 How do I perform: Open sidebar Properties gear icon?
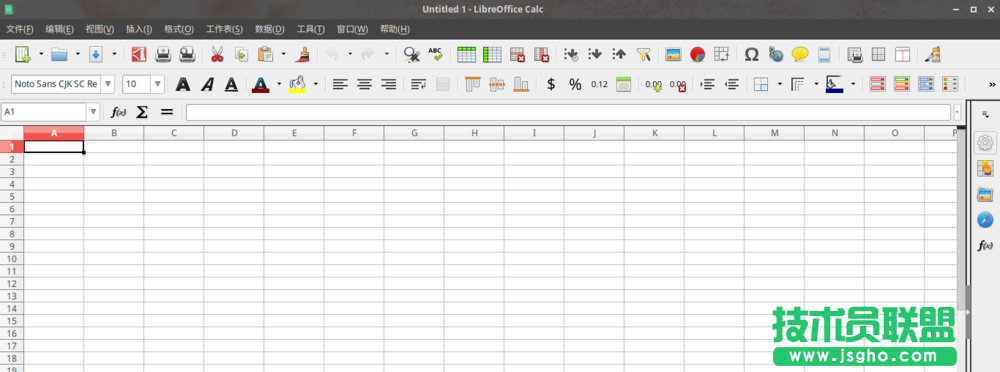click(x=985, y=144)
